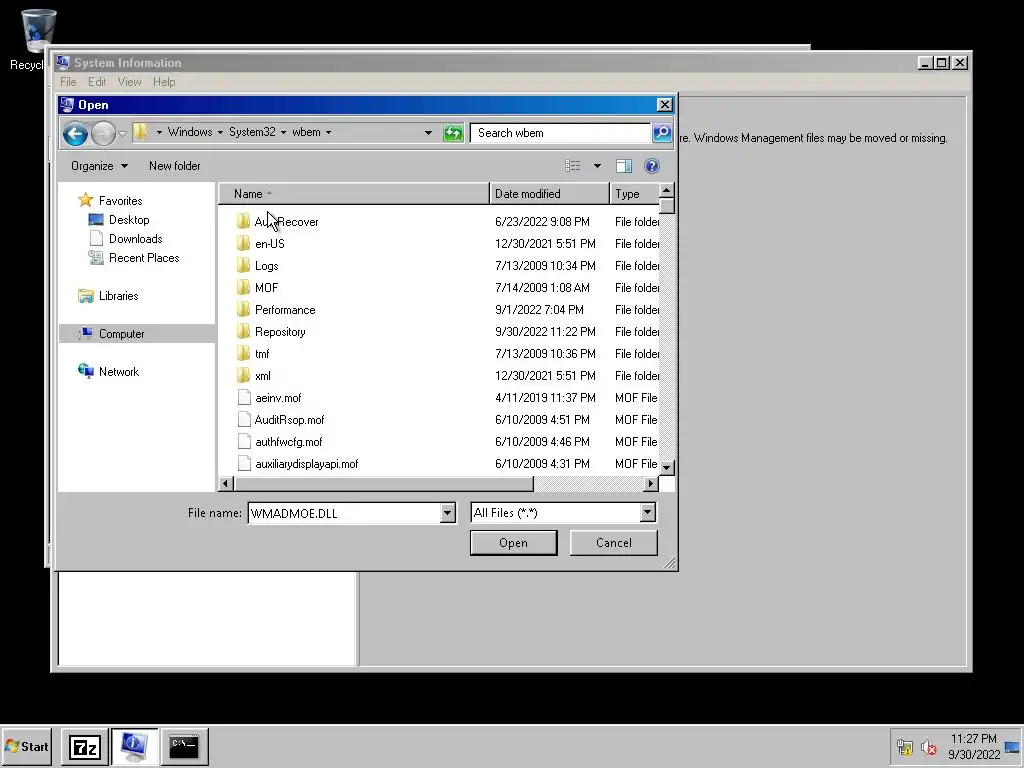Open the Organize dropdown menu
Image resolution: width=1024 pixels, height=768 pixels.
tap(99, 166)
